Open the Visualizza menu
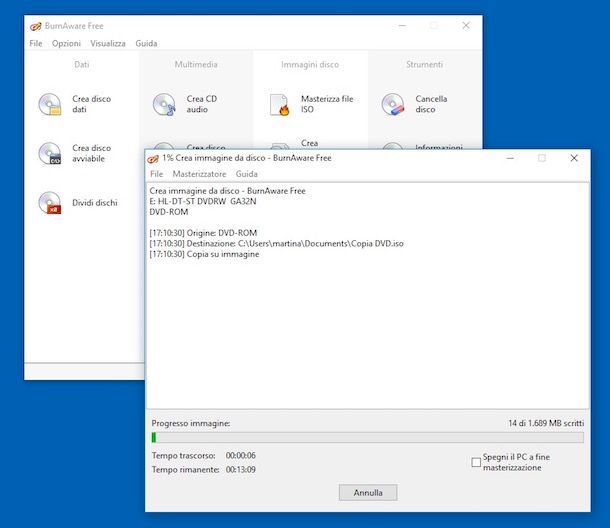Image resolution: width=610 pixels, height=528 pixels. tap(108, 44)
